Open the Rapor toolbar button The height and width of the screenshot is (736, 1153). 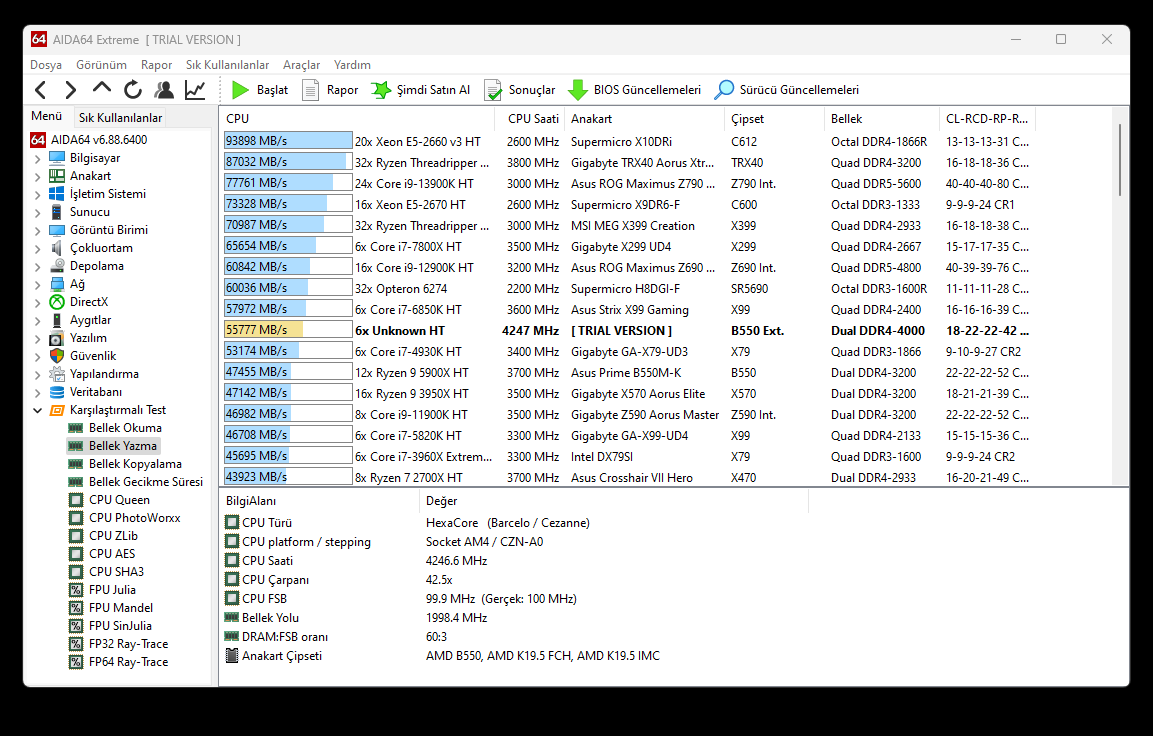tap(330, 90)
